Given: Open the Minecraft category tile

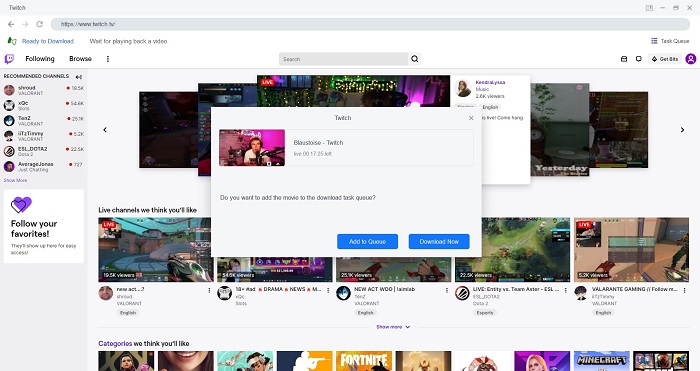Looking at the screenshot, I should coord(601,361).
